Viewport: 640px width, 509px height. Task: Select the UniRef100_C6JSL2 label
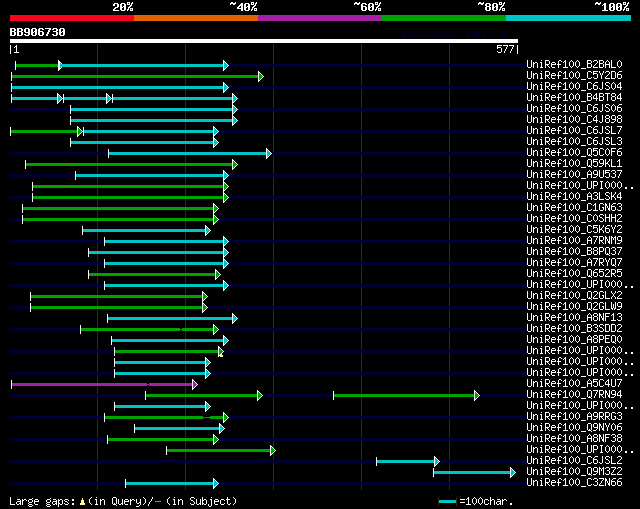574,461
